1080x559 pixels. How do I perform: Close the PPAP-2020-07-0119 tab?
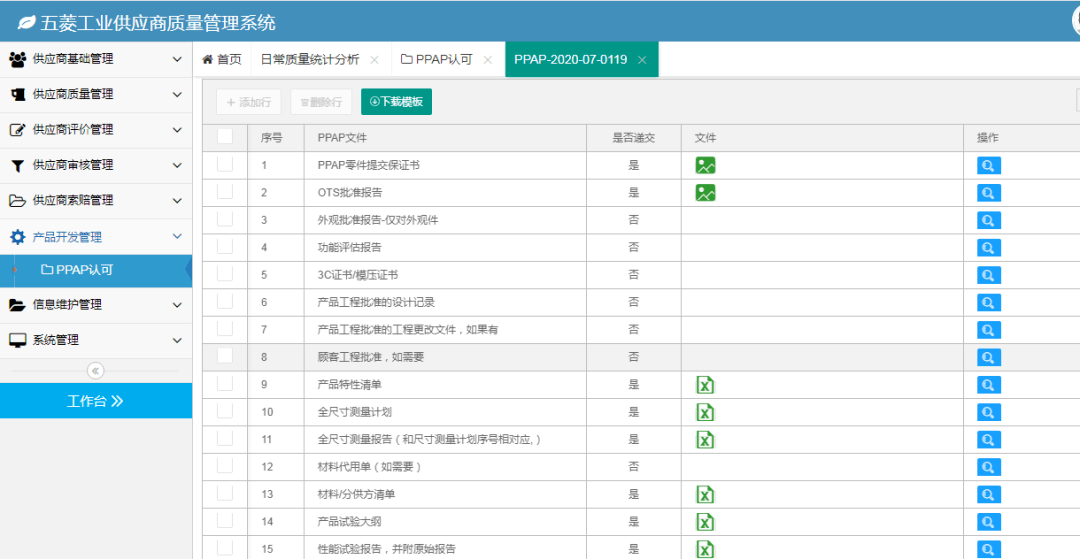point(642,60)
